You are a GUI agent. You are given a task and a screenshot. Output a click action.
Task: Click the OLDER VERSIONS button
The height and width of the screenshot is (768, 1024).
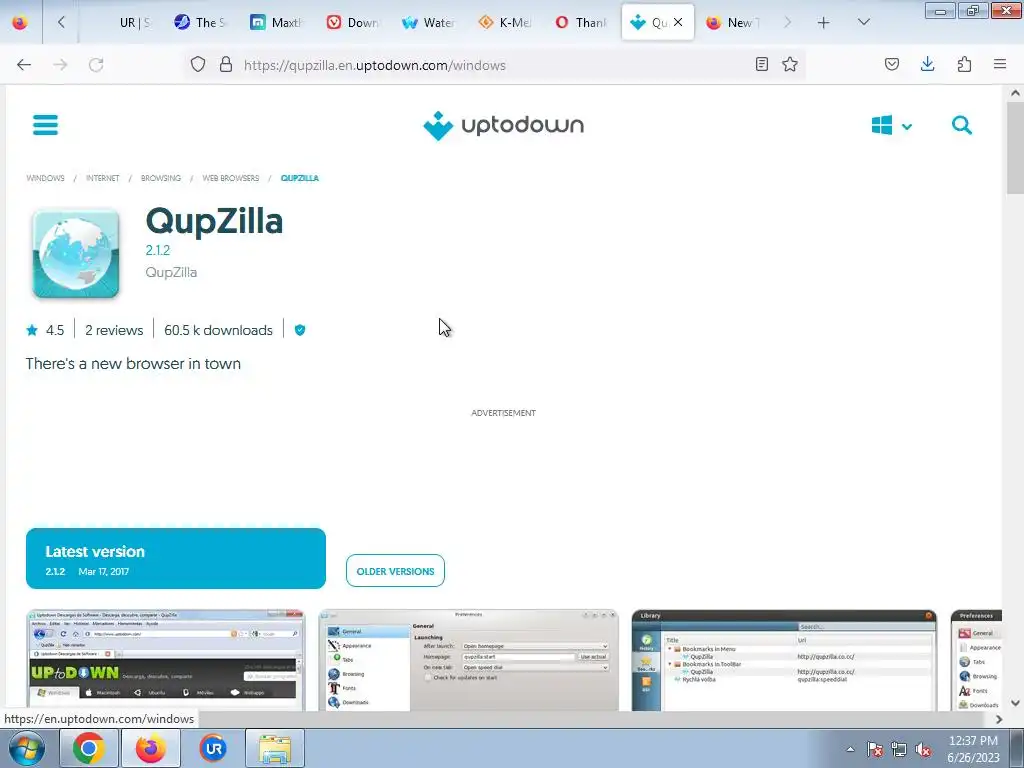click(395, 571)
